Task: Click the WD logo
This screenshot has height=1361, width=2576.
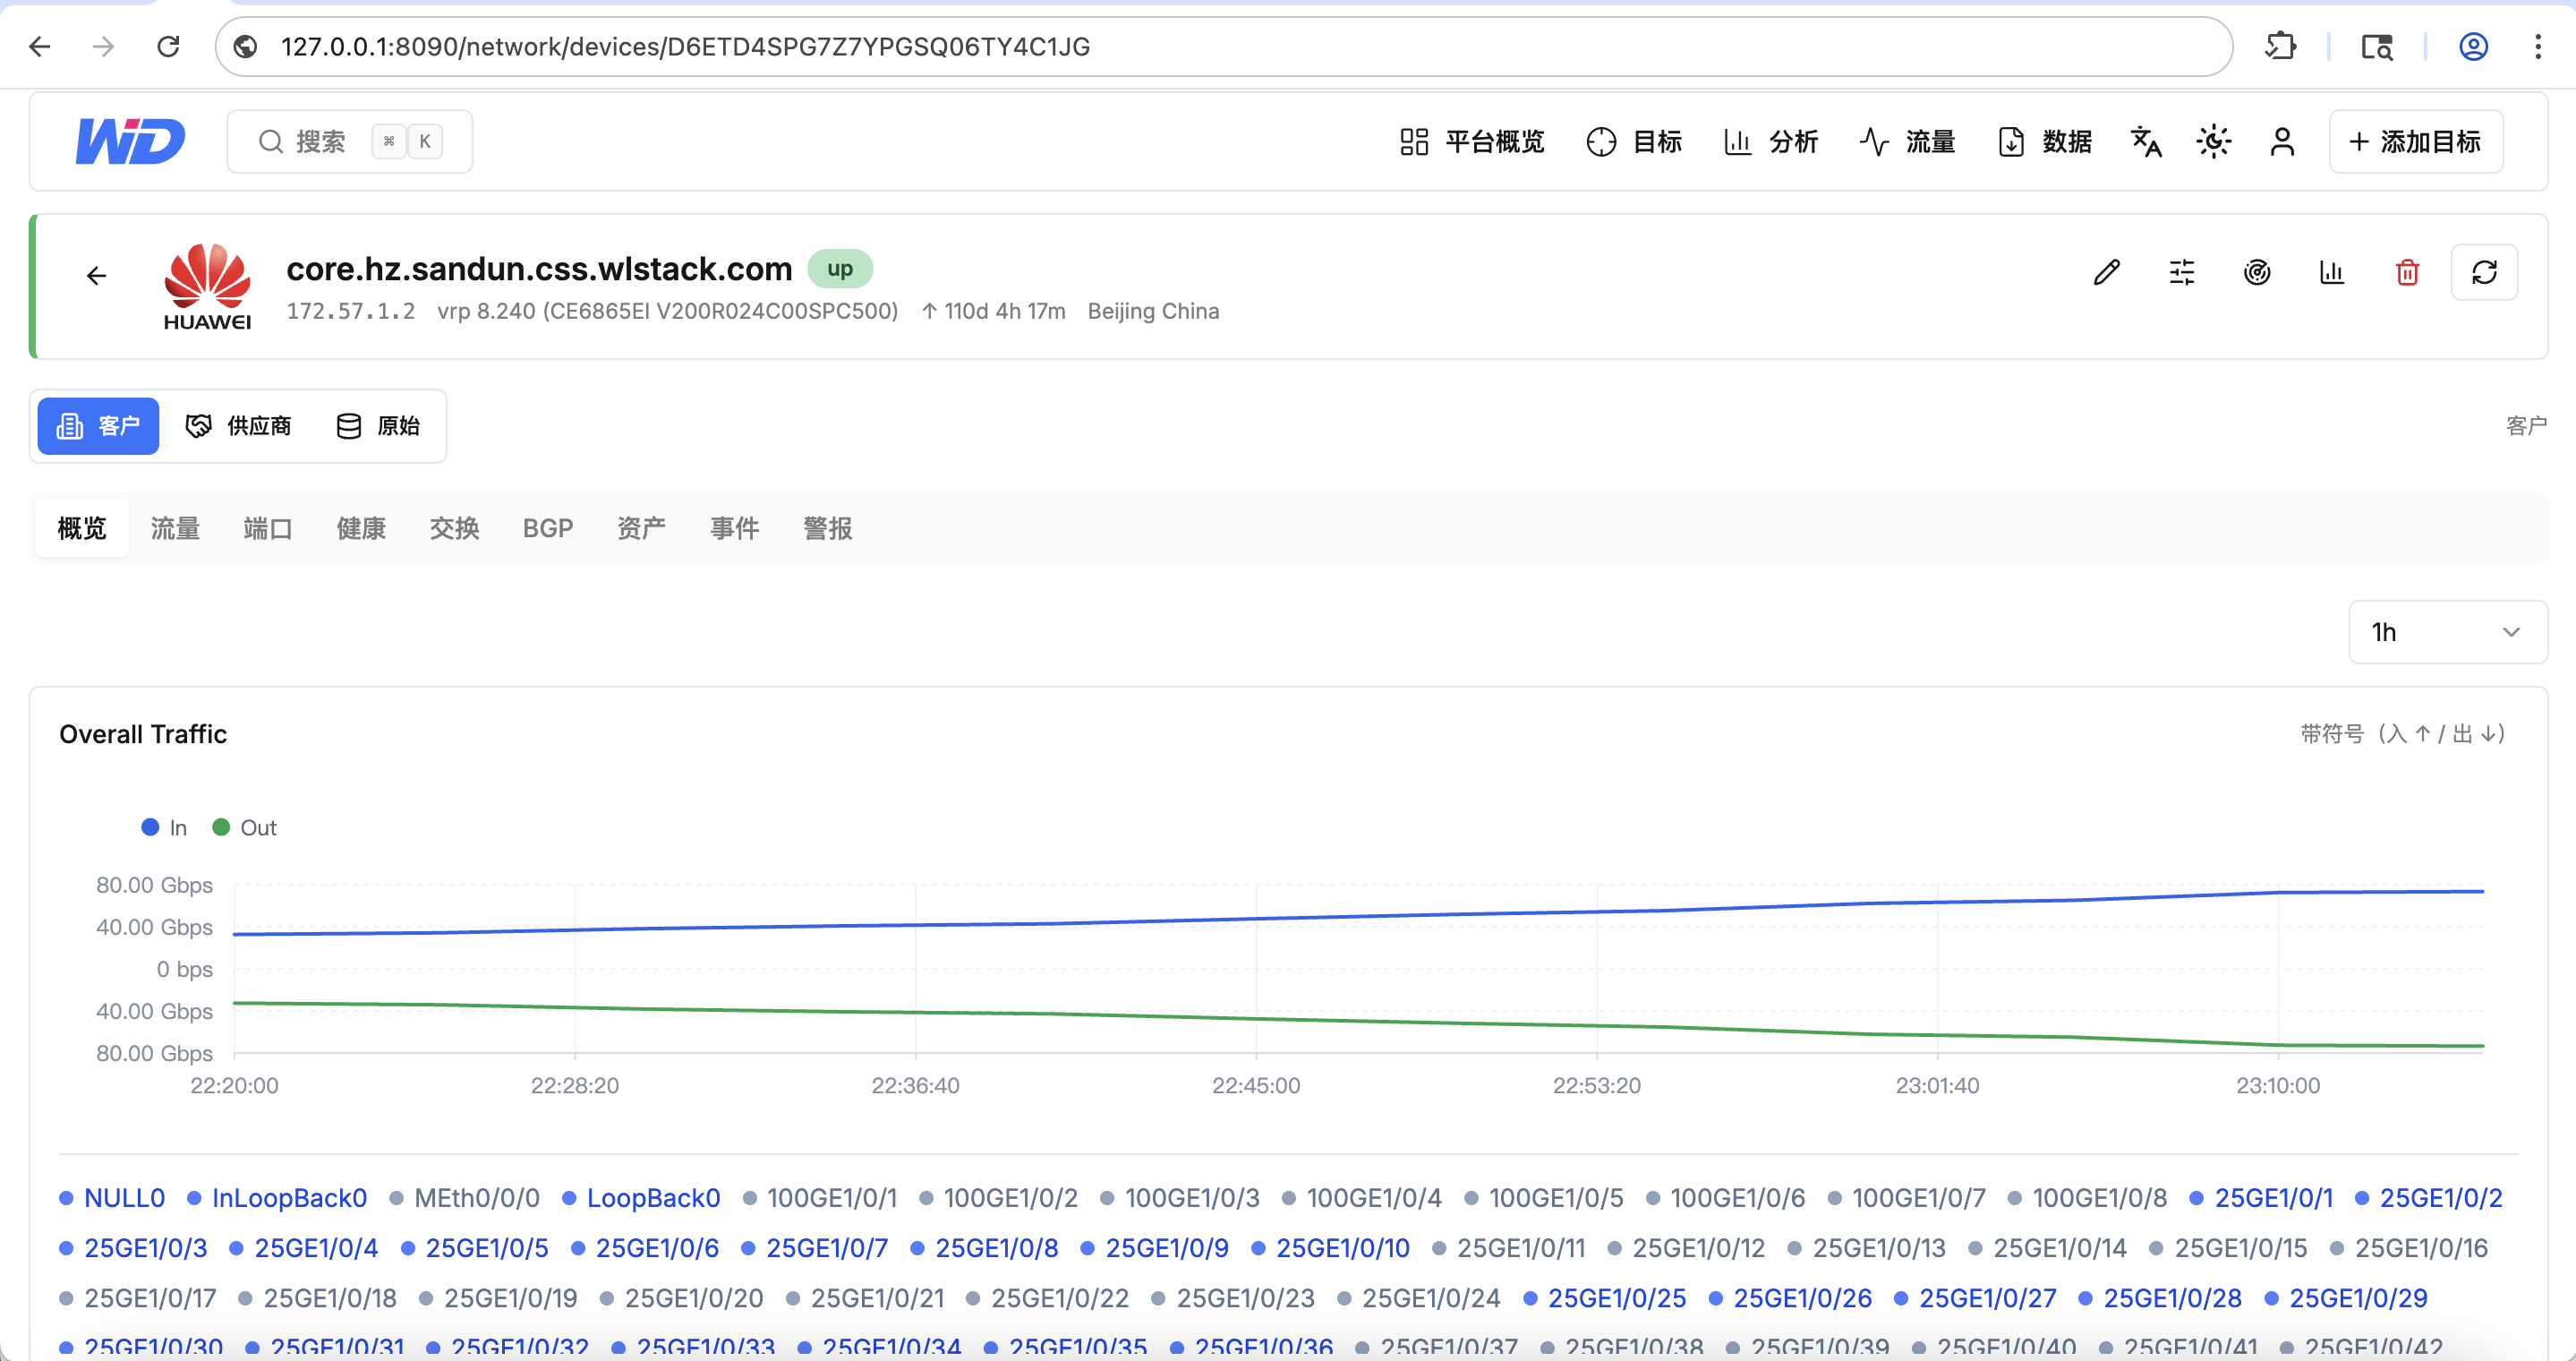Action: 130,141
